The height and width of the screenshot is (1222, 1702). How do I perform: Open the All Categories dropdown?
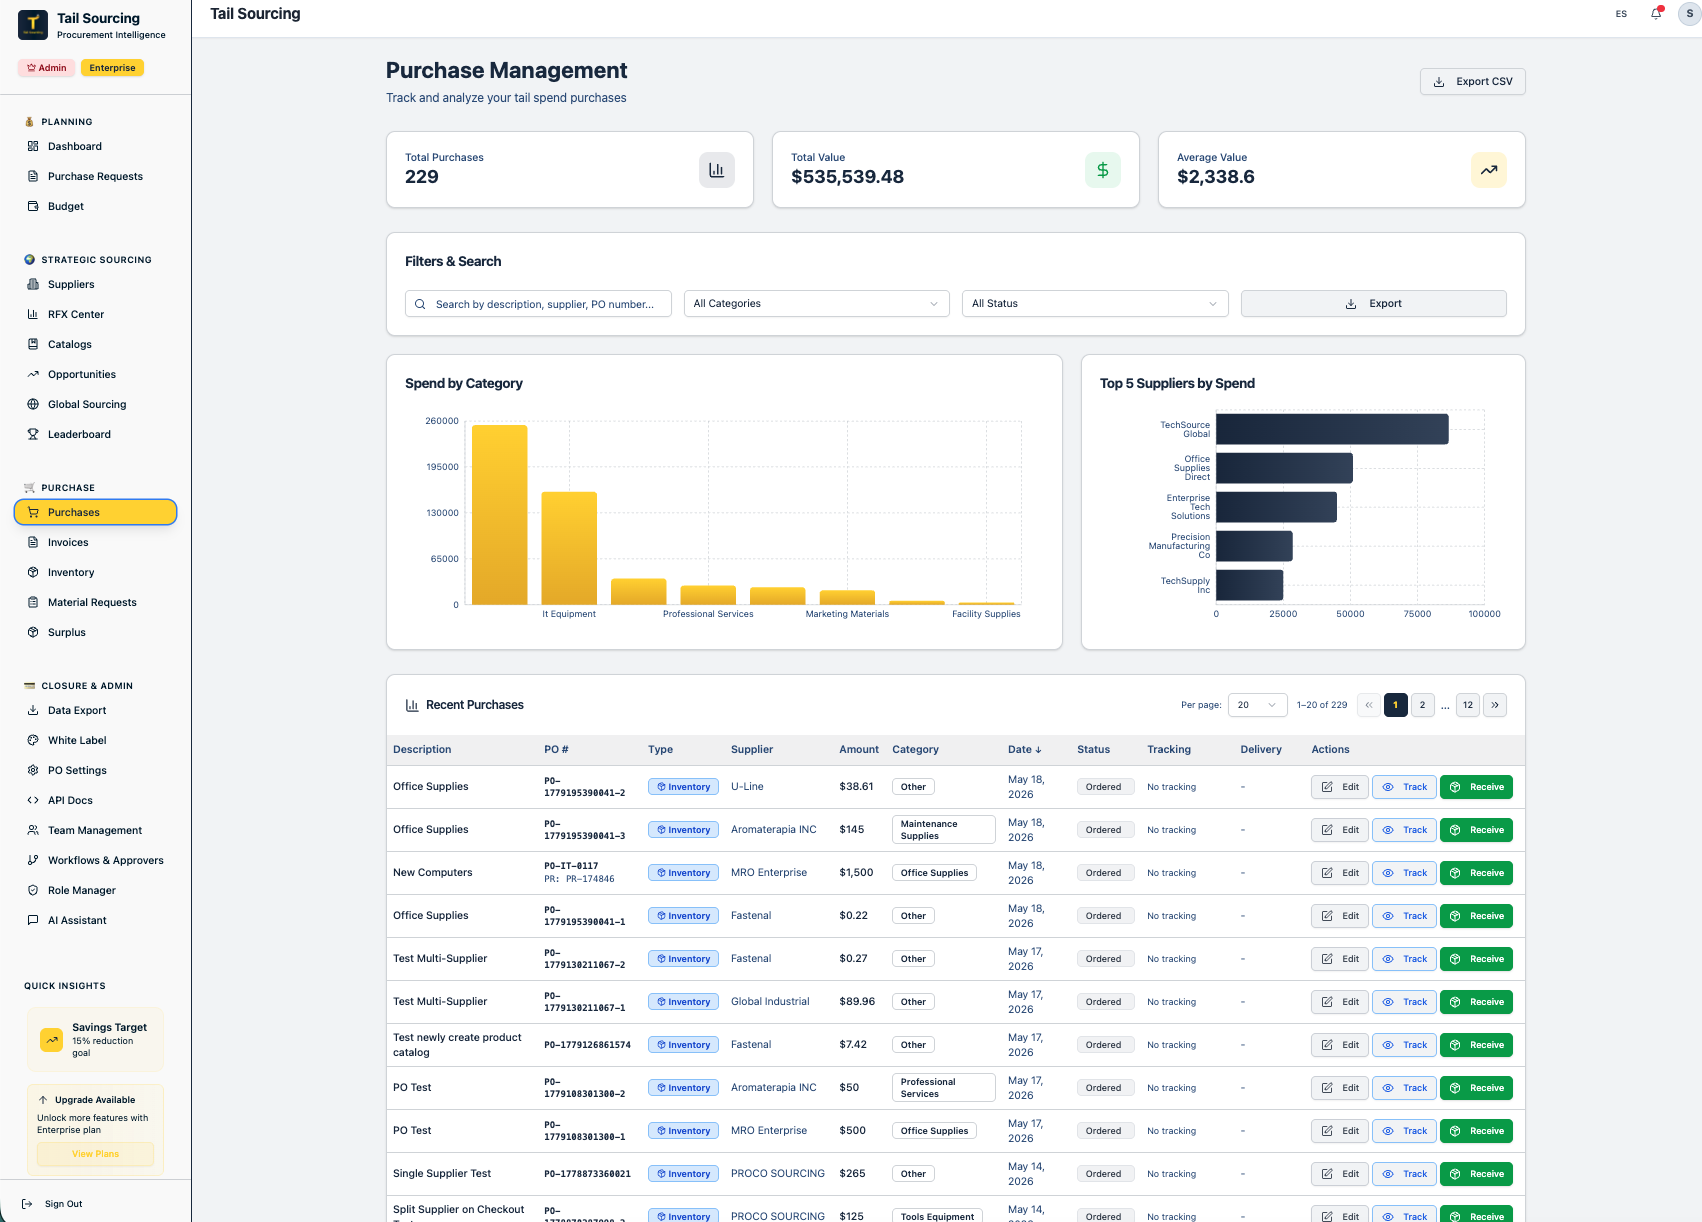coord(816,304)
